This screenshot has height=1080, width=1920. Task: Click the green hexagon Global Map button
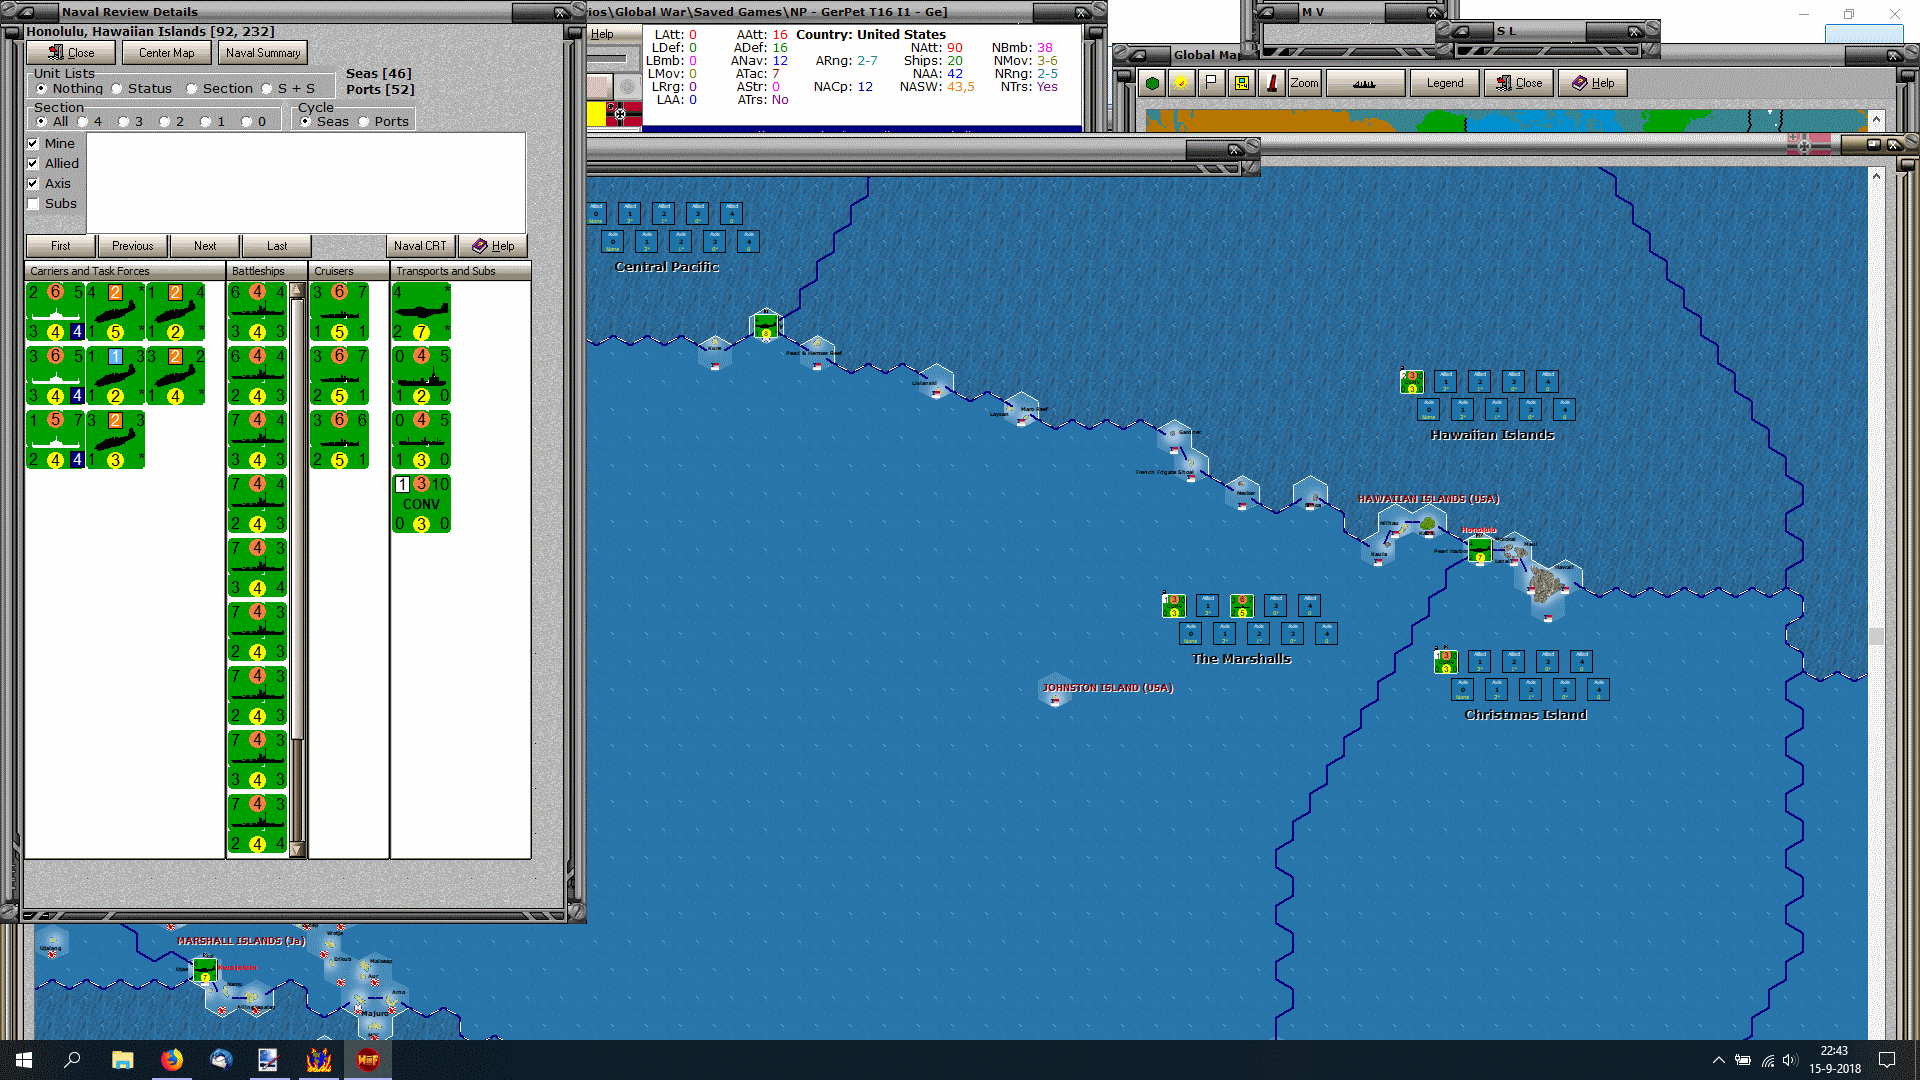pyautogui.click(x=1152, y=83)
